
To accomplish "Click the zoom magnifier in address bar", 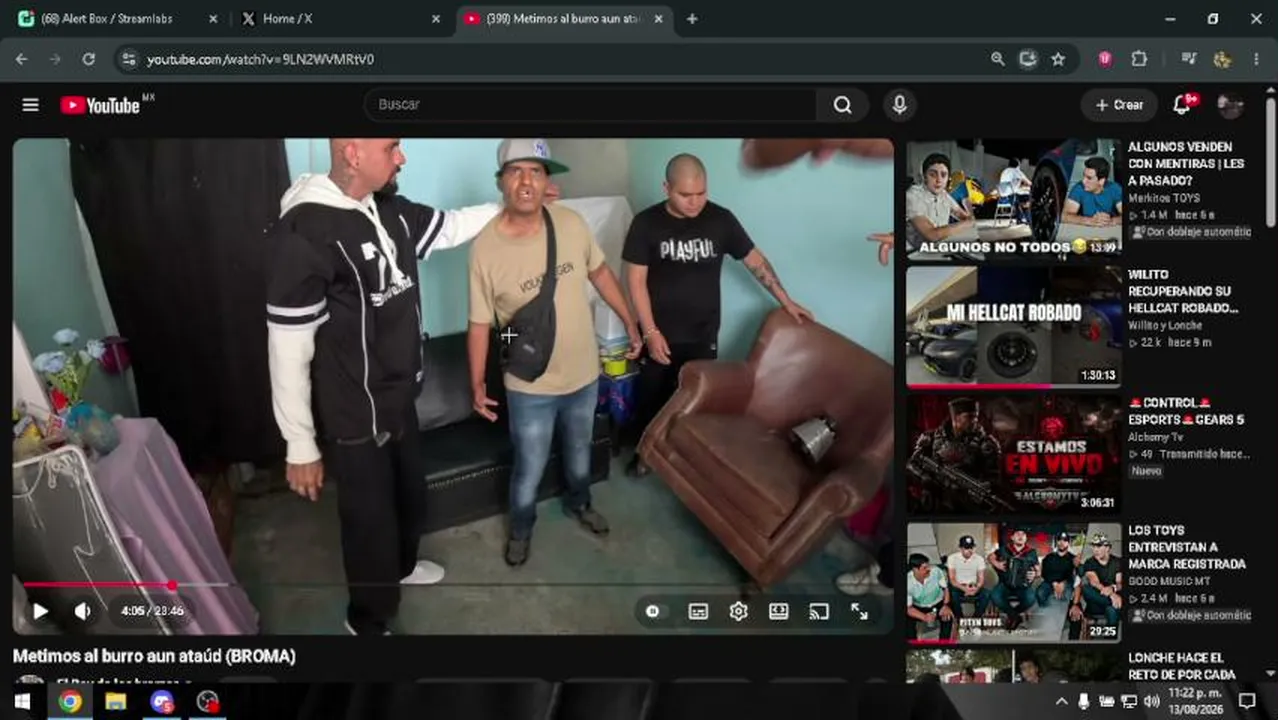I will pyautogui.click(x=998, y=59).
